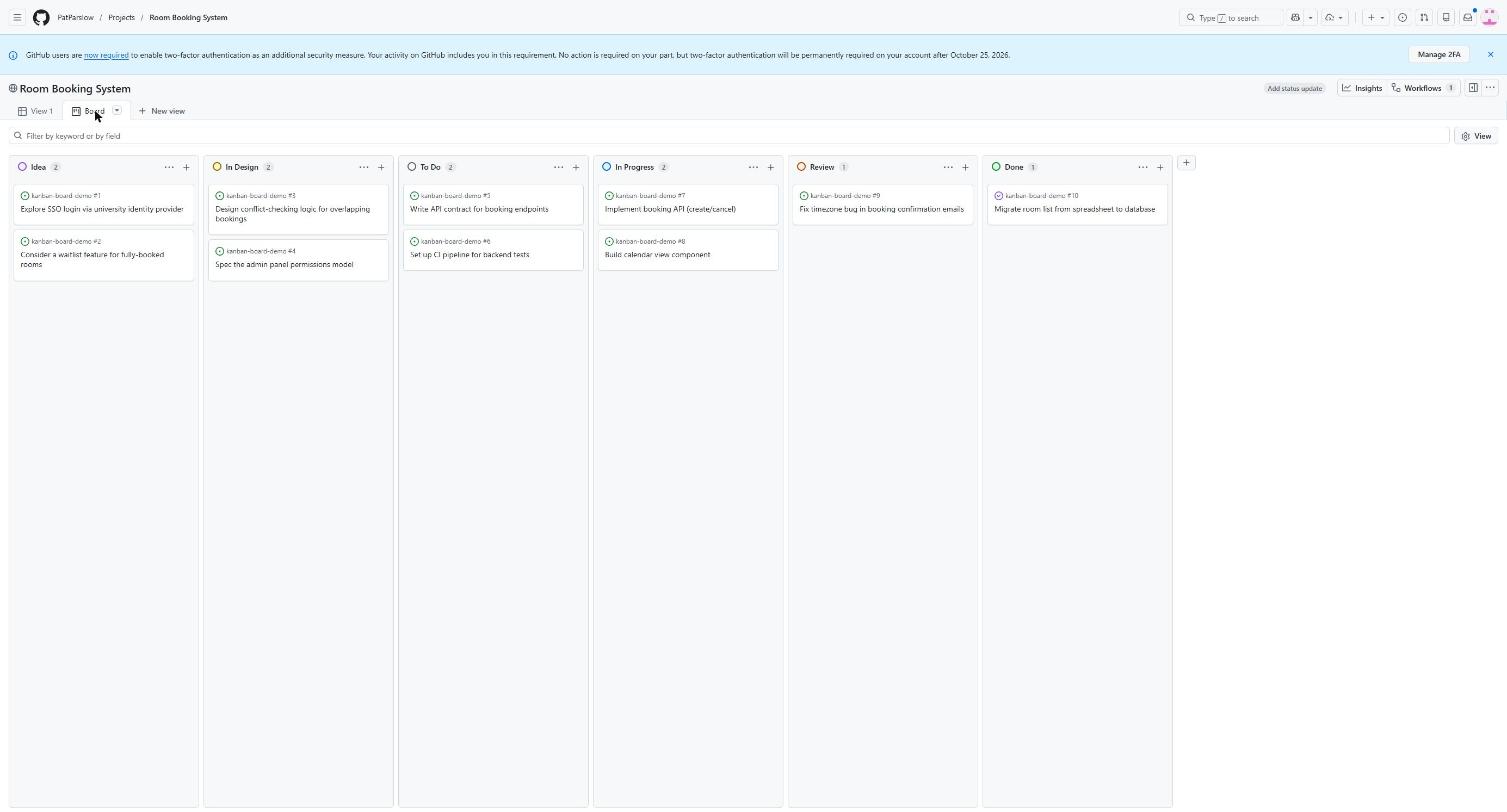This screenshot has width=1507, height=812.
Task: Add item to the To Do column
Action: (576, 167)
